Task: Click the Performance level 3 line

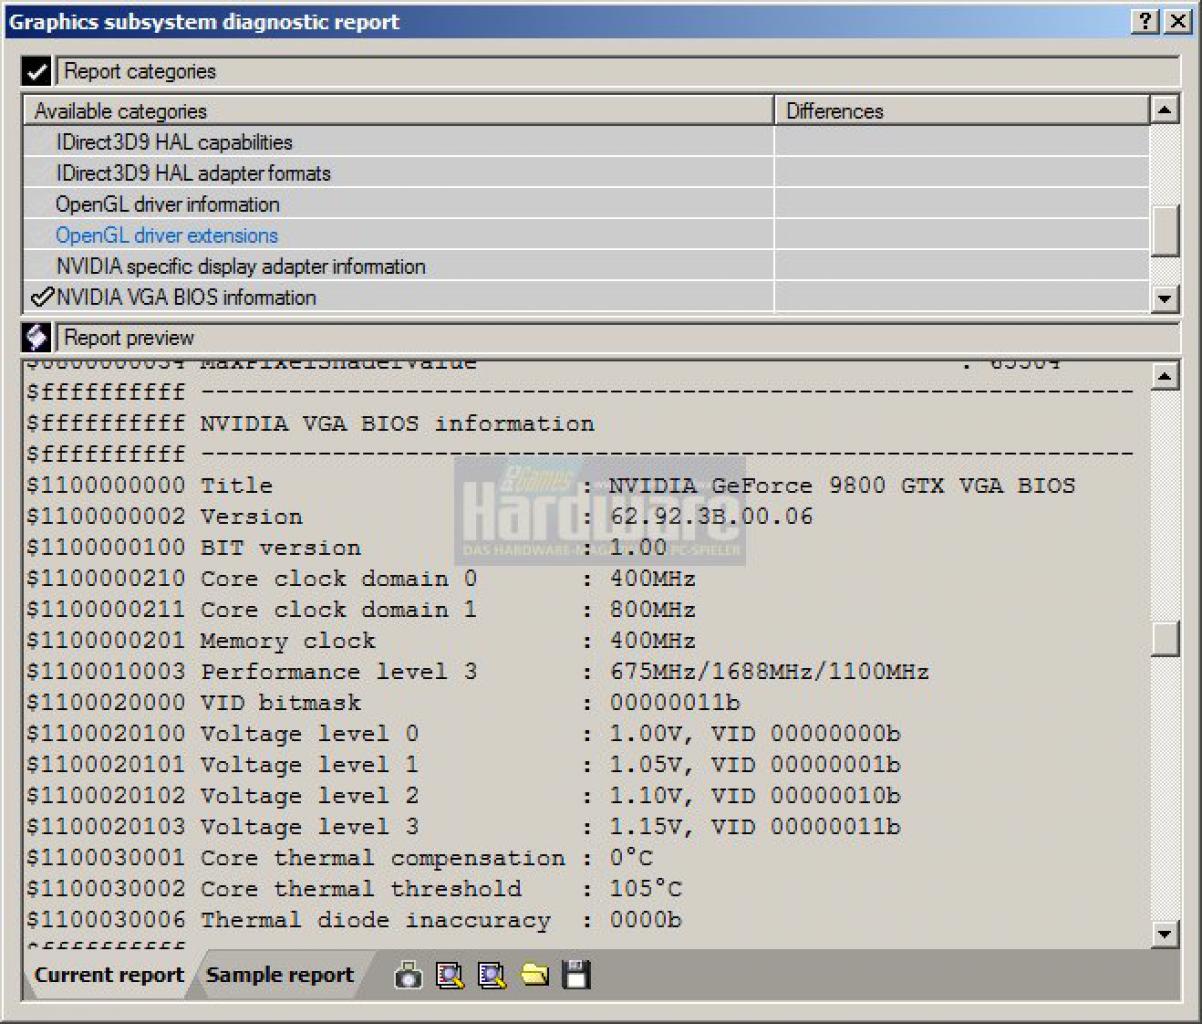Action: pos(478,672)
